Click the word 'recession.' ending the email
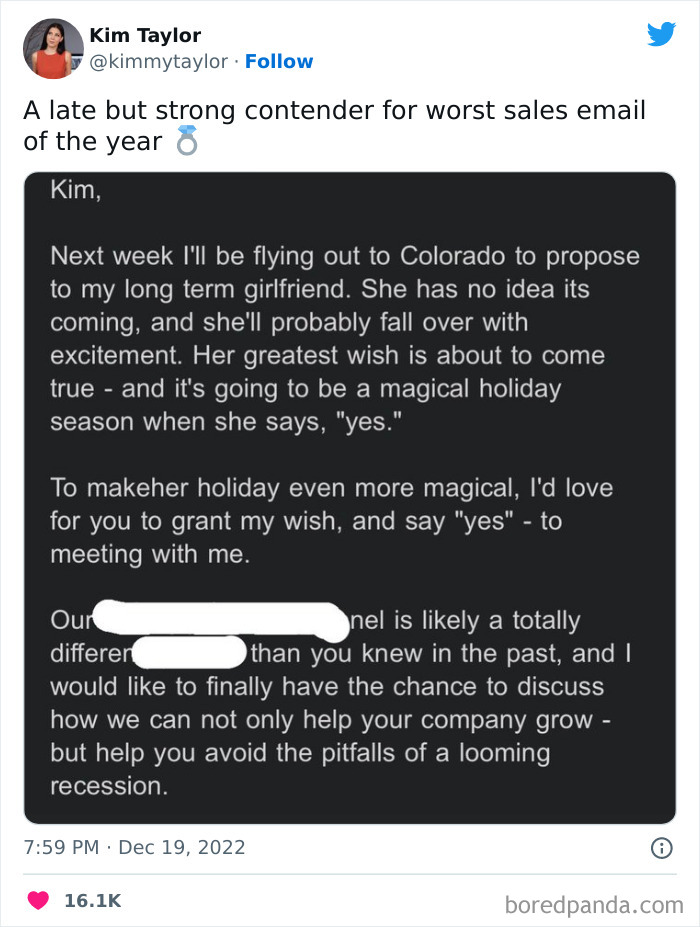Image resolution: width=700 pixels, height=927 pixels. pyautogui.click(x=108, y=785)
